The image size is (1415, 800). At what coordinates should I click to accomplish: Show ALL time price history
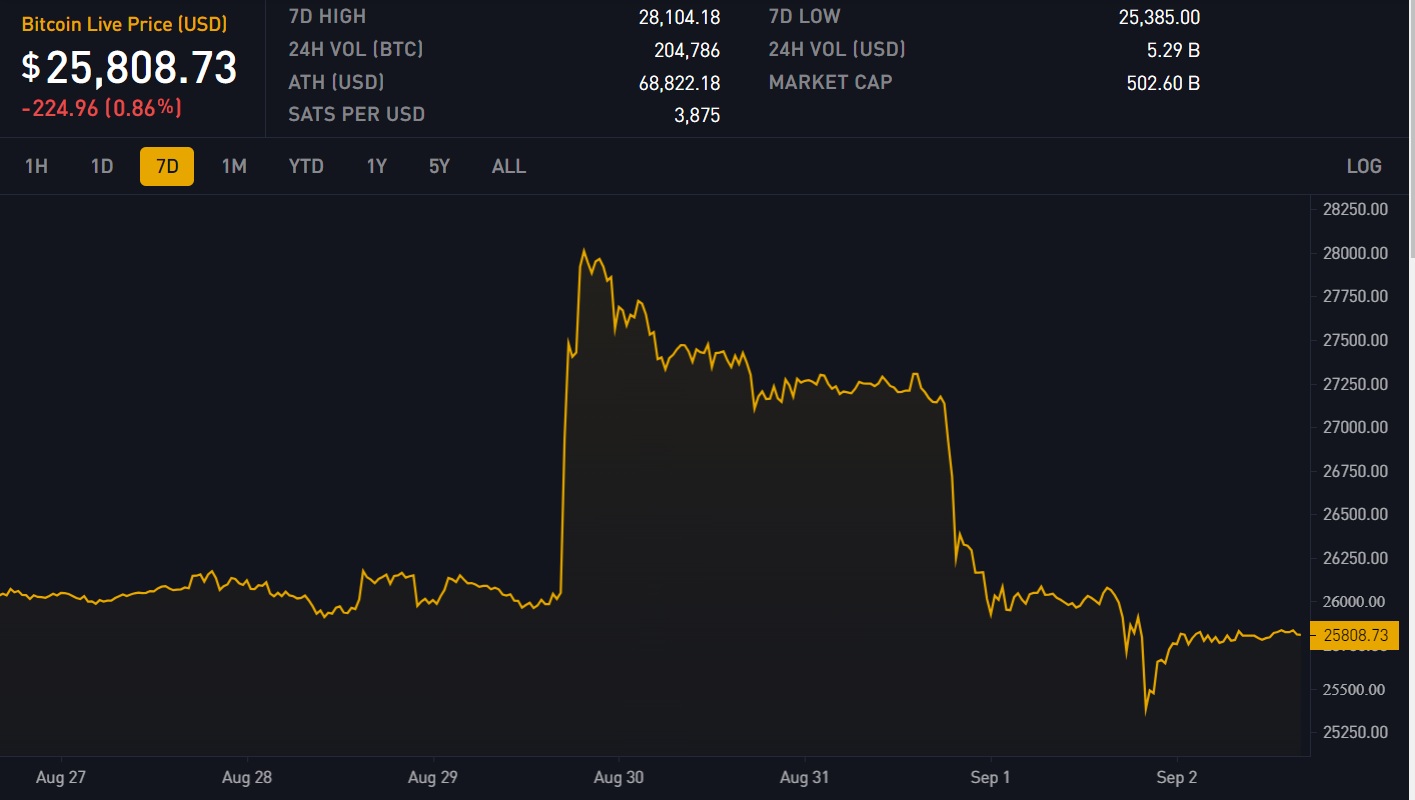pyautogui.click(x=509, y=166)
